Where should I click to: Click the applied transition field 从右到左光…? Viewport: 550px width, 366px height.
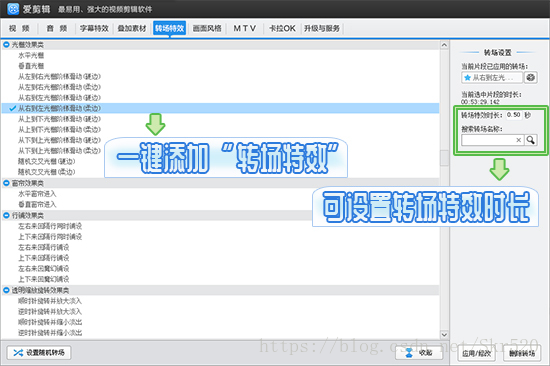[x=492, y=77]
